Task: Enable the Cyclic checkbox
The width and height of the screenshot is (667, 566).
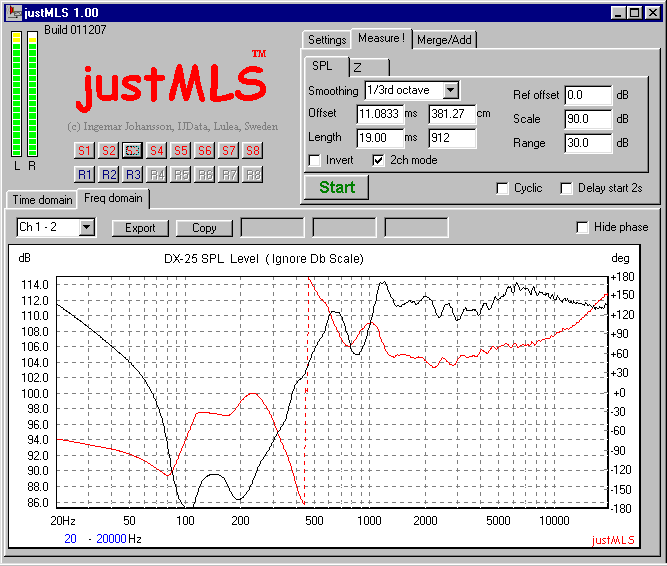Action: (x=502, y=188)
